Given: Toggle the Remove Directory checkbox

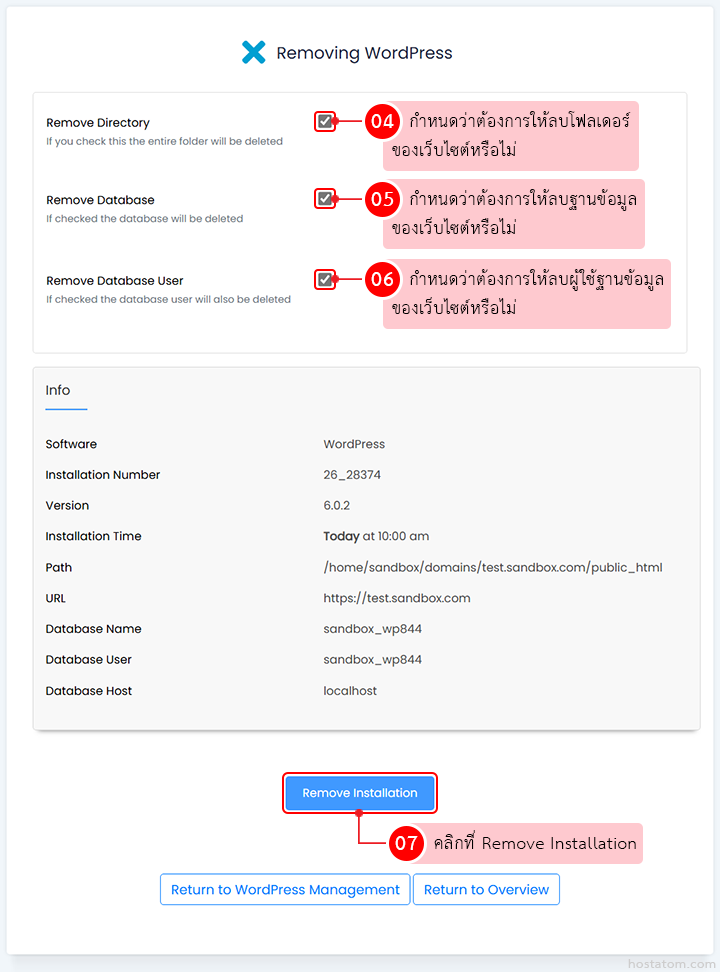Looking at the screenshot, I should [325, 121].
